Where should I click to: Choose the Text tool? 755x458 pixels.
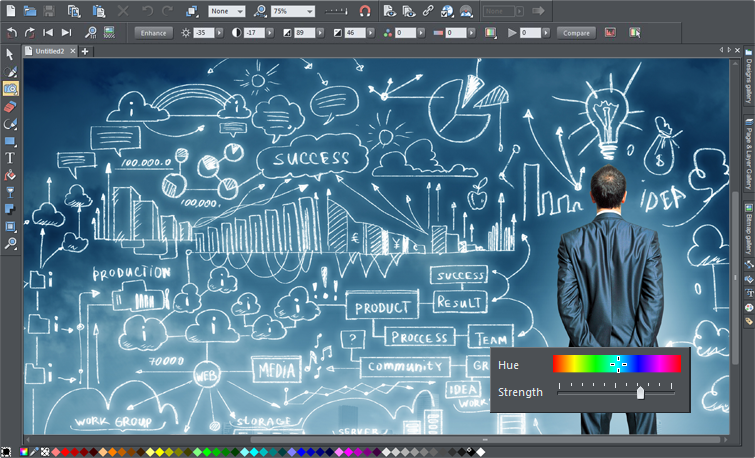click(10, 158)
